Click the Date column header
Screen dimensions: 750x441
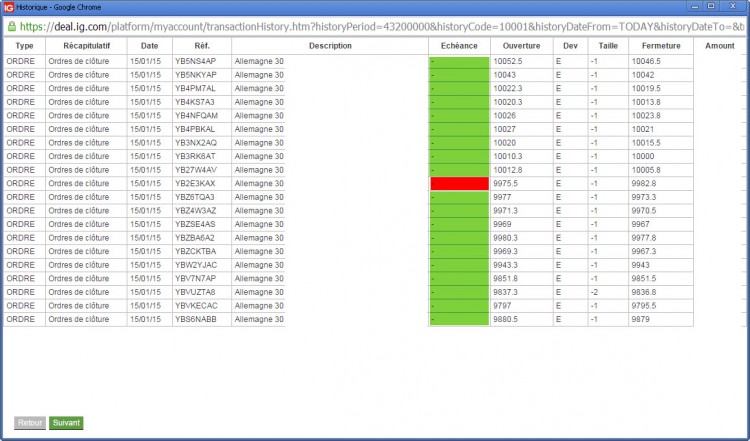(x=150, y=46)
